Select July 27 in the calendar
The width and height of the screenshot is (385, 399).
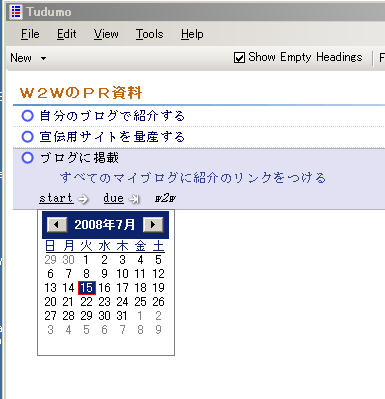point(50,316)
